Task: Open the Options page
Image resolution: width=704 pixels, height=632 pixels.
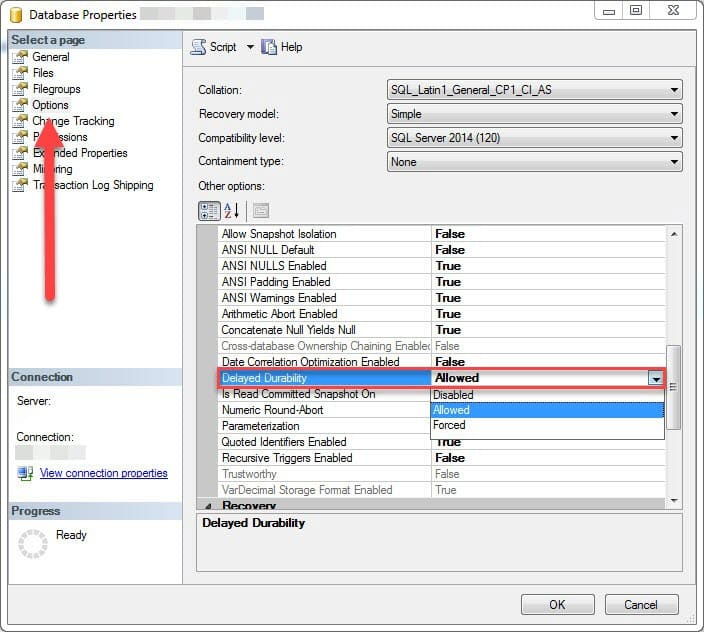Action: [50, 105]
